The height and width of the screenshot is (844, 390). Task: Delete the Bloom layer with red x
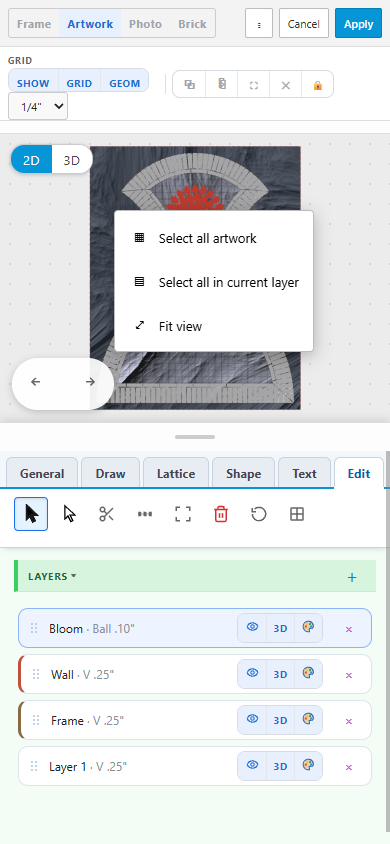[349, 629]
